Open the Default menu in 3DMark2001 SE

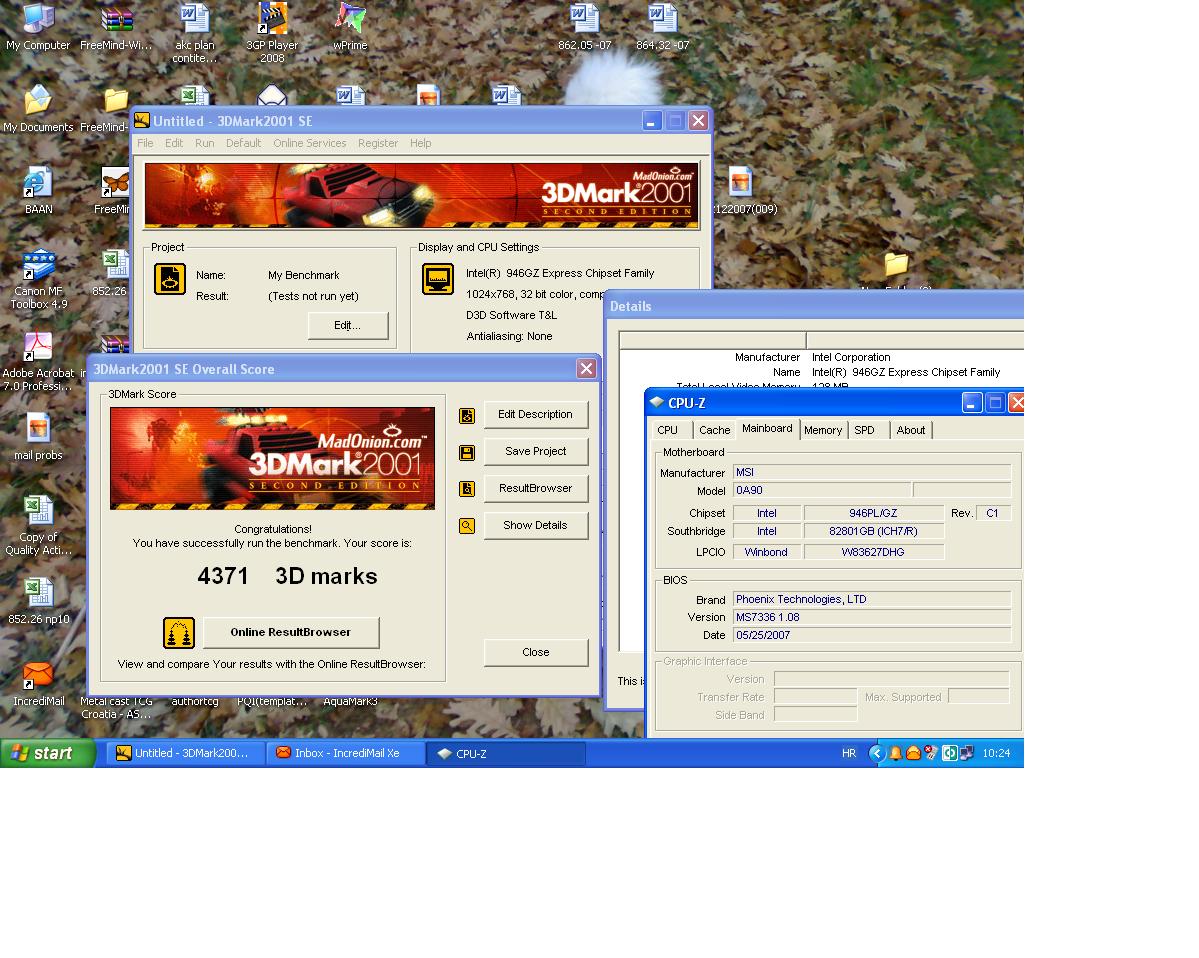[x=243, y=143]
